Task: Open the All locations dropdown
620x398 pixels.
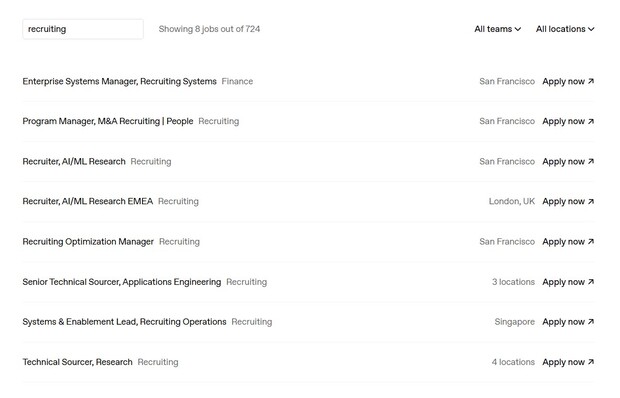Action: (565, 29)
